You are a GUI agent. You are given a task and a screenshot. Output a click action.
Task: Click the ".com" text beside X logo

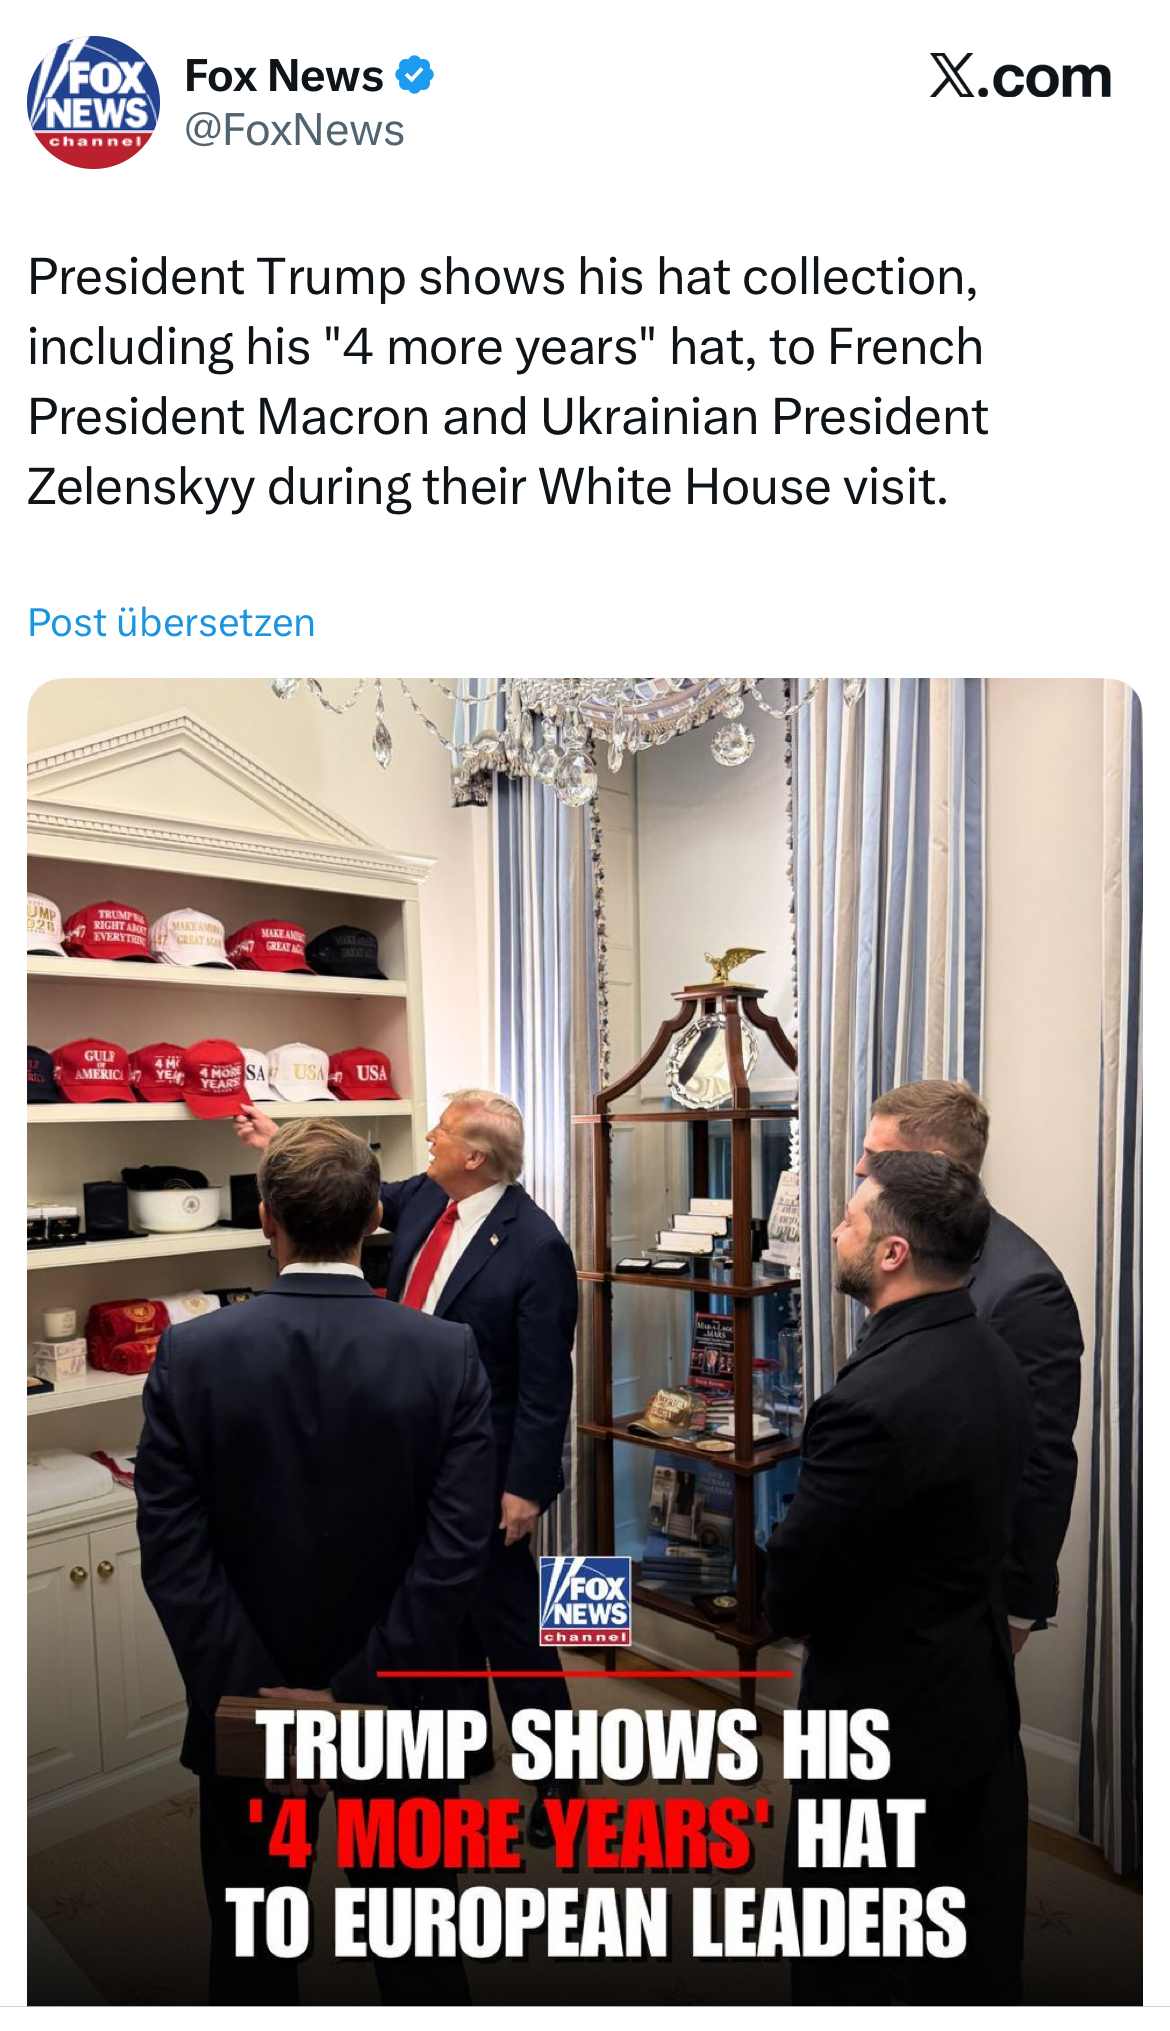coord(1044,78)
